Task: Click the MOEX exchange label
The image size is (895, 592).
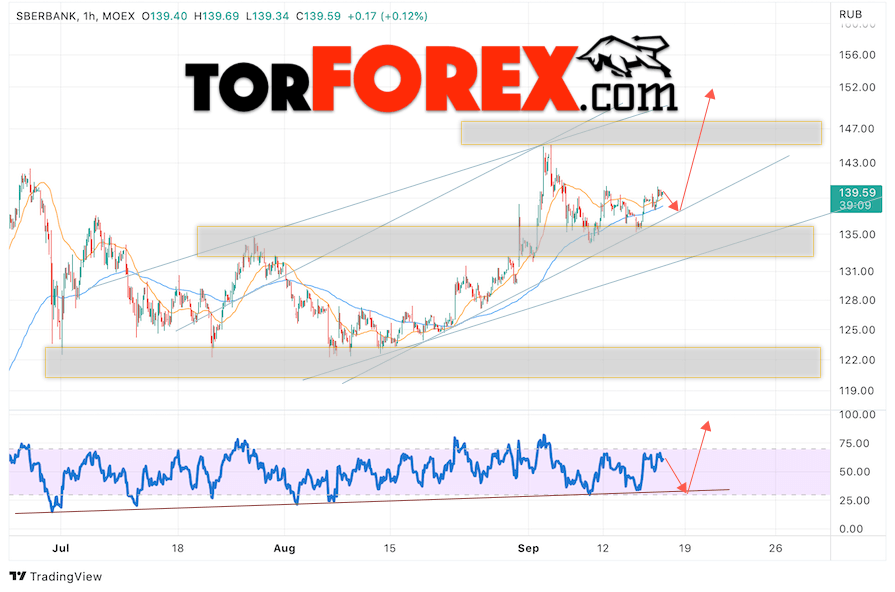Action: pos(118,16)
